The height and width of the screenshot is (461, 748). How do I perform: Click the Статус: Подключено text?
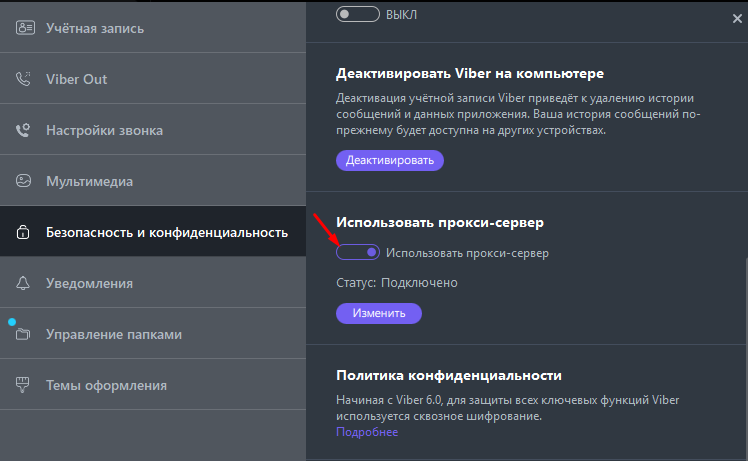pos(397,283)
